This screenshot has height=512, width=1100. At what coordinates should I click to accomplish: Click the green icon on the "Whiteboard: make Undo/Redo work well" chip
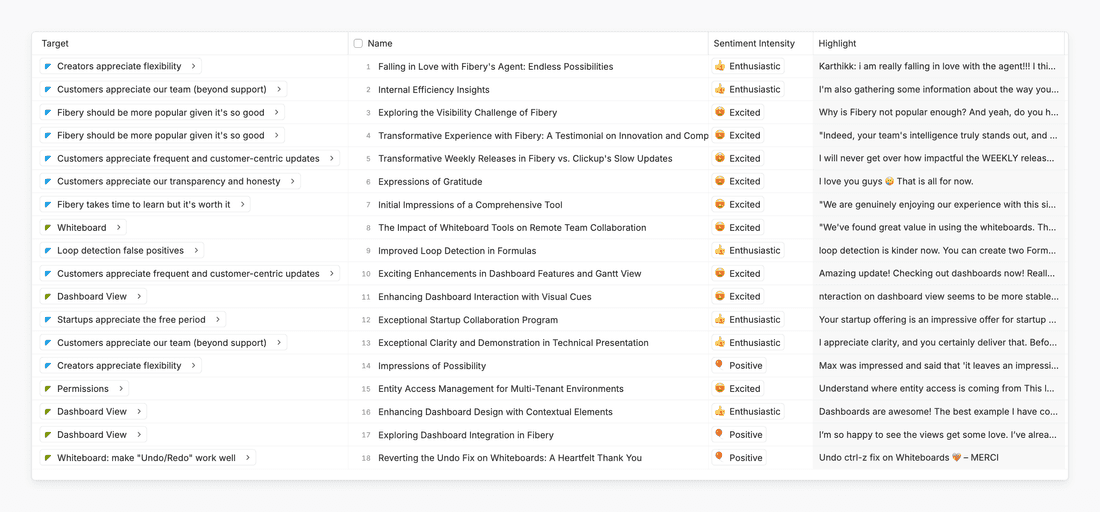pyautogui.click(x=48, y=458)
